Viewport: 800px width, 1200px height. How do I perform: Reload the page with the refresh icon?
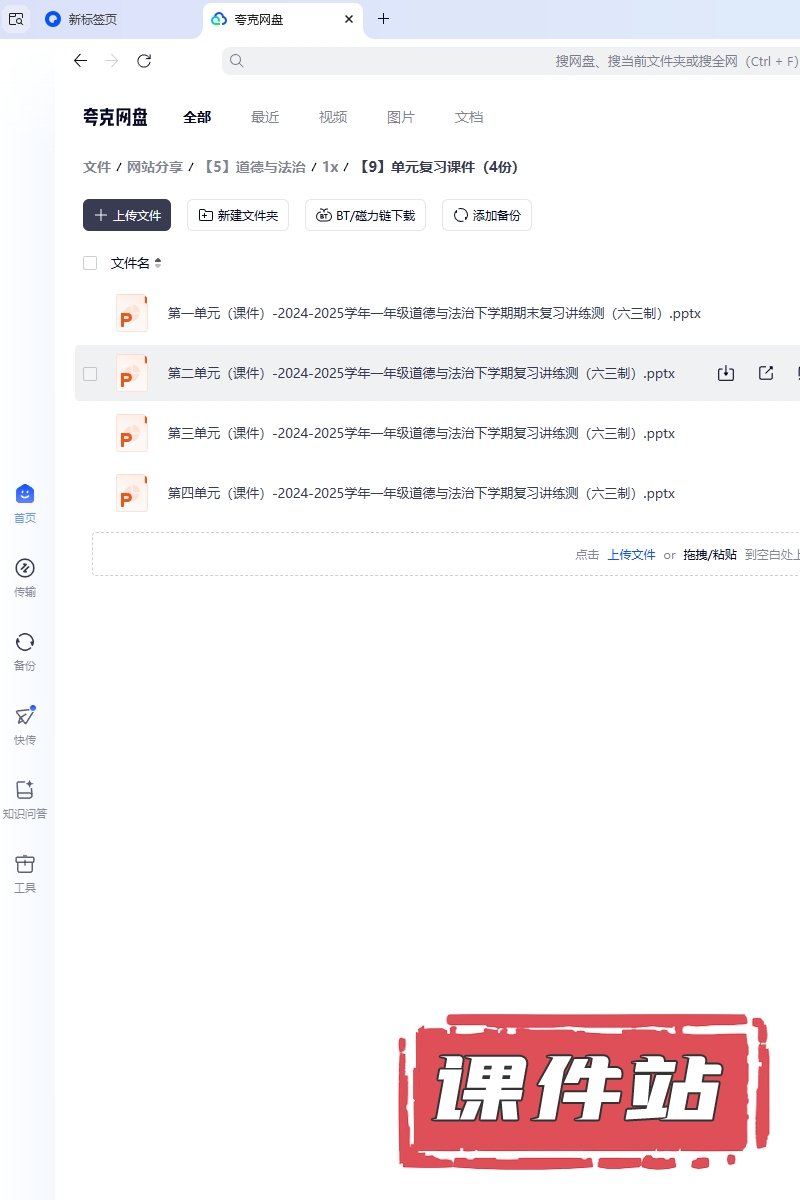[144, 61]
